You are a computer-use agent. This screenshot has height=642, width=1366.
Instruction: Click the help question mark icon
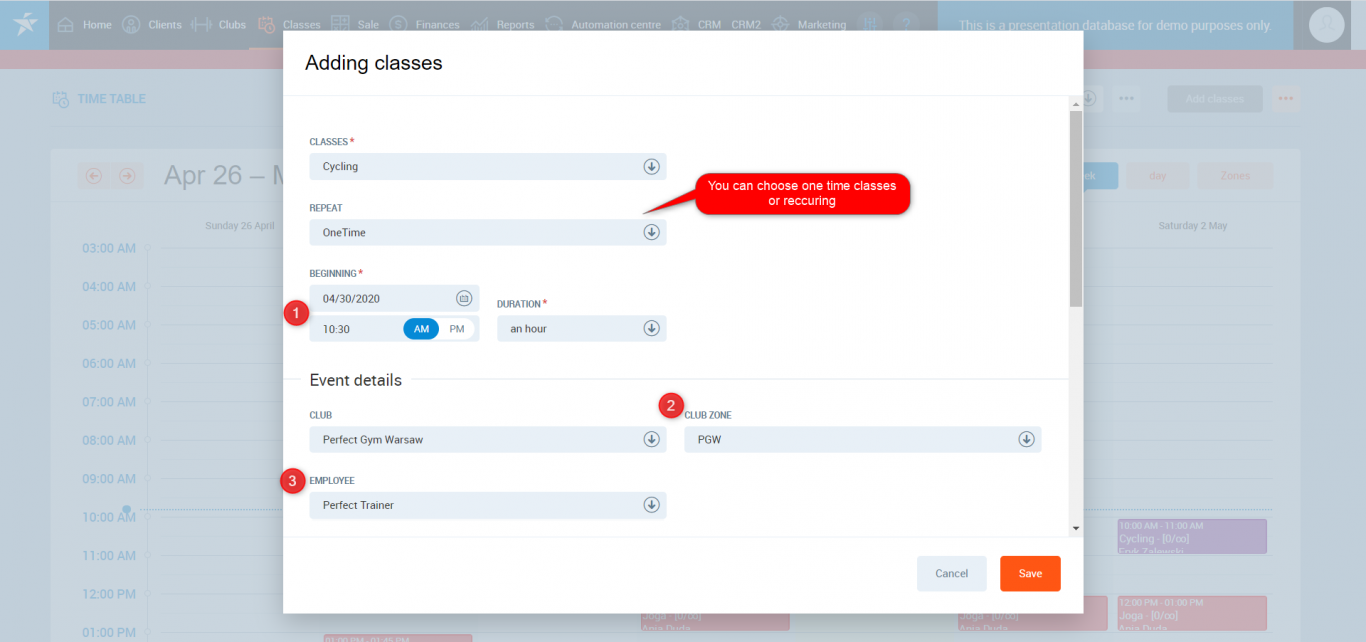tap(906, 24)
